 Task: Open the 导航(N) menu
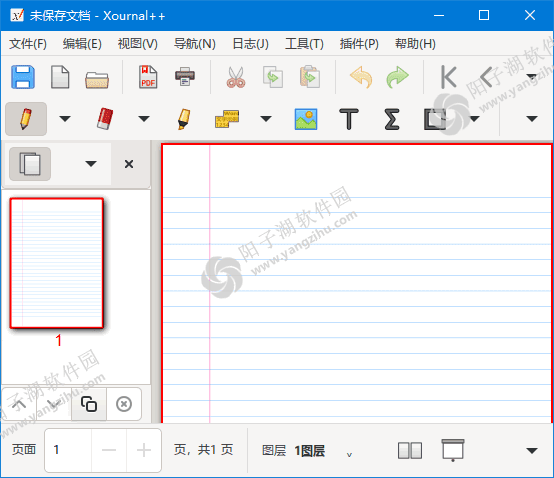pyautogui.click(x=195, y=44)
